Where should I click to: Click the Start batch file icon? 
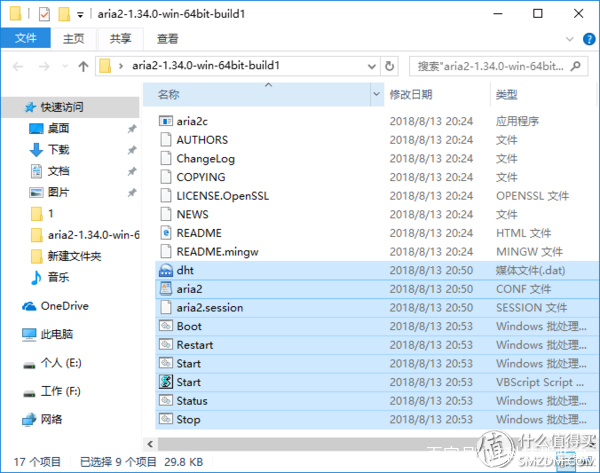pyautogui.click(x=166, y=363)
